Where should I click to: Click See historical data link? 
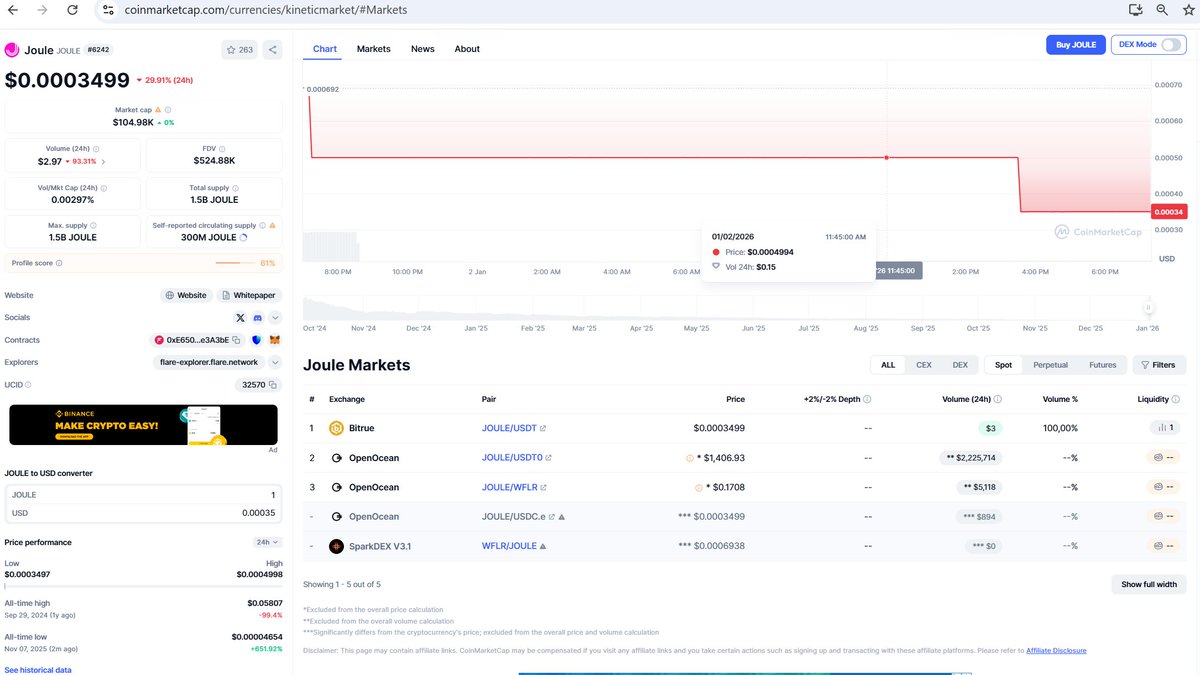[x=38, y=669]
